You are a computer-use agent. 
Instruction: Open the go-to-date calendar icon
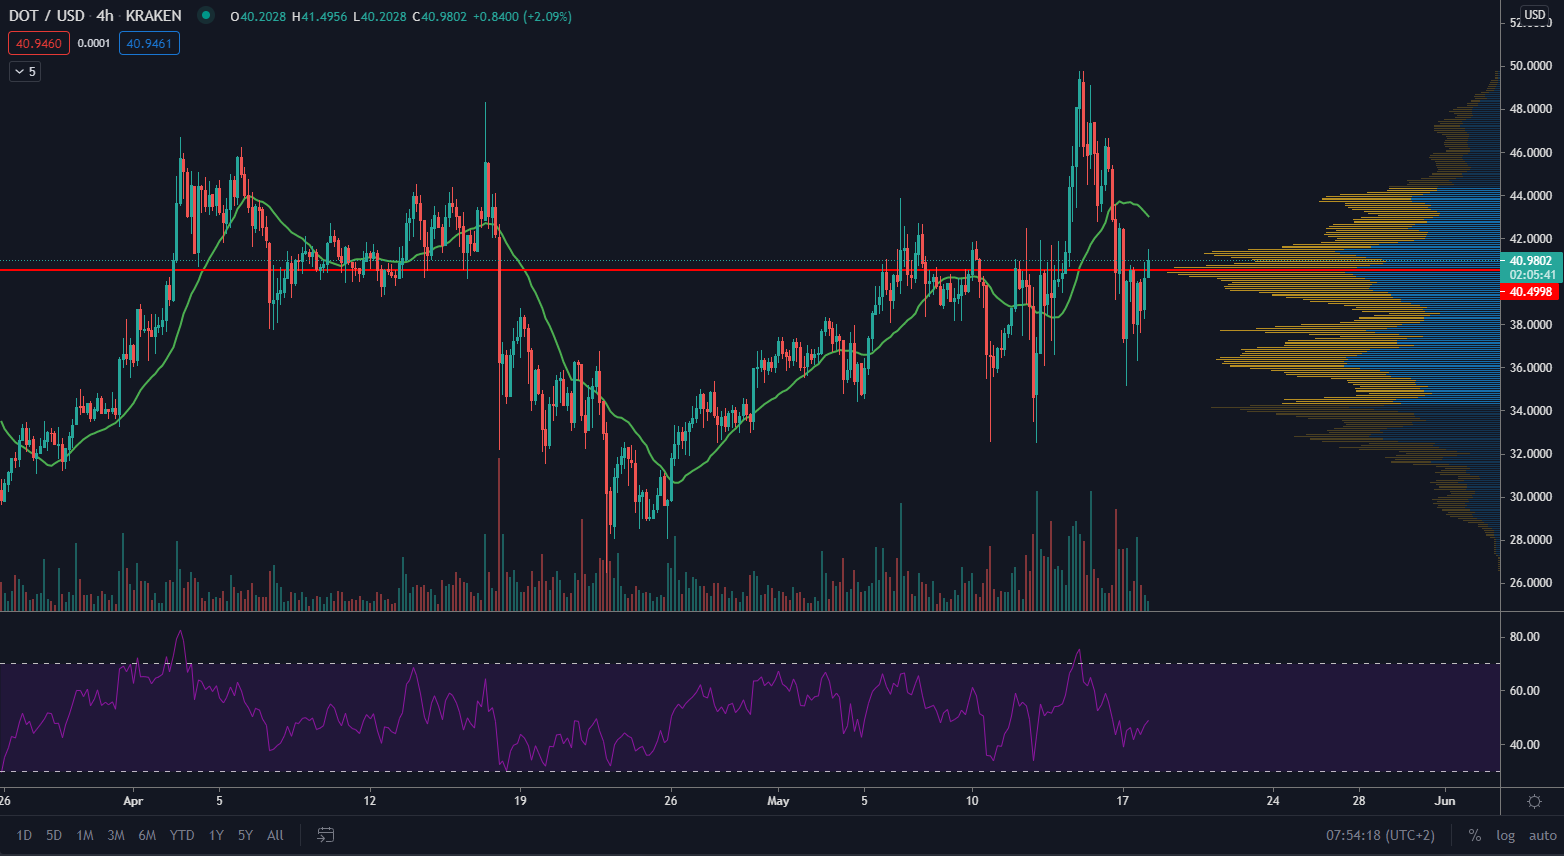[325, 835]
